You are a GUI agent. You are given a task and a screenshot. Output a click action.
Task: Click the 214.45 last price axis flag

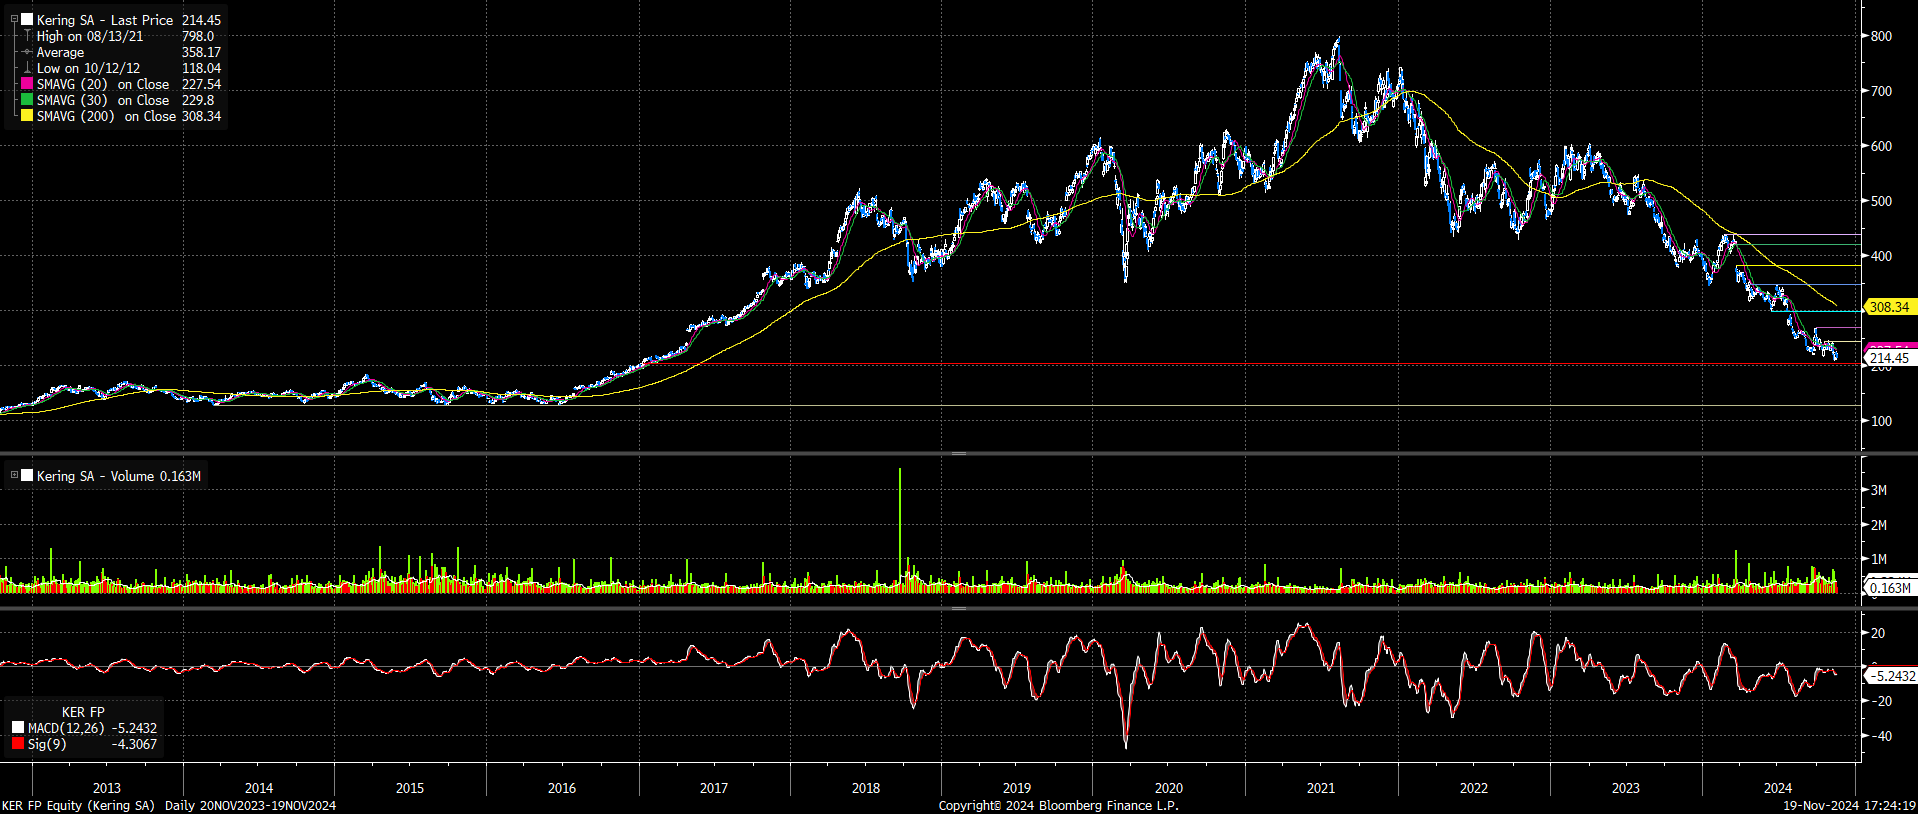(x=1890, y=357)
